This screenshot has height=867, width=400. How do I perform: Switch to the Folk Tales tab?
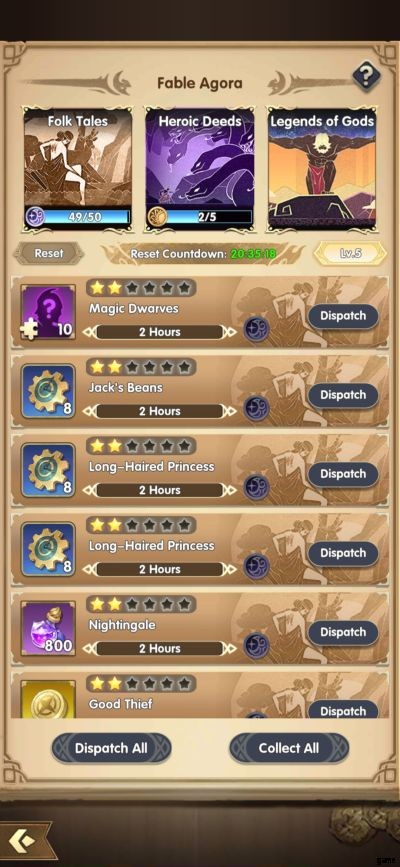pos(77,169)
